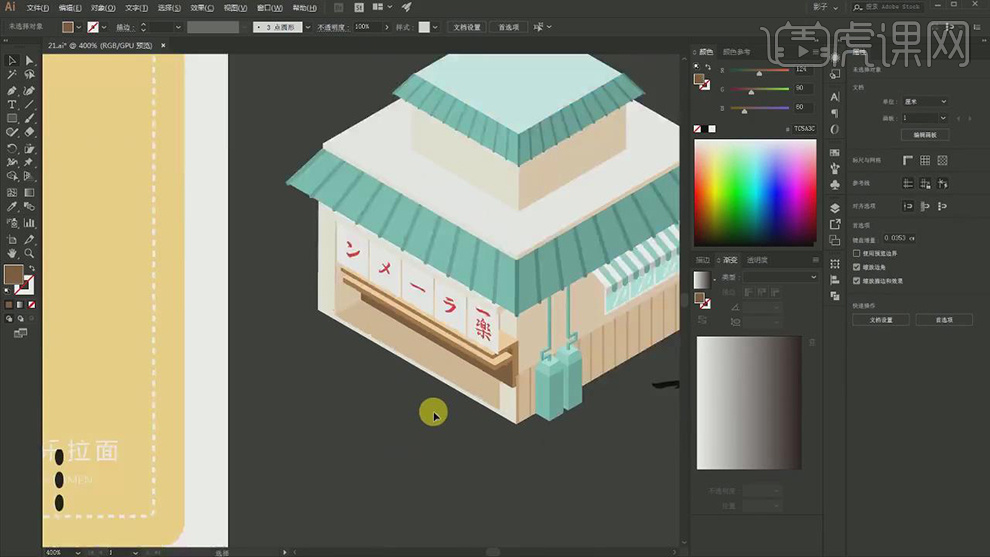Choose the Zoom magnifier tool
Viewport: 990px width, 557px height.
coord(29,254)
